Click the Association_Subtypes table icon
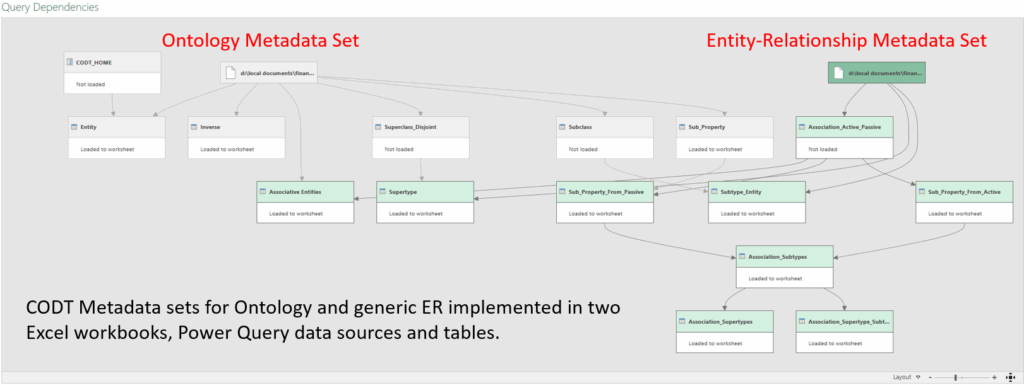Viewport: 1024px width, 385px height. click(743, 256)
